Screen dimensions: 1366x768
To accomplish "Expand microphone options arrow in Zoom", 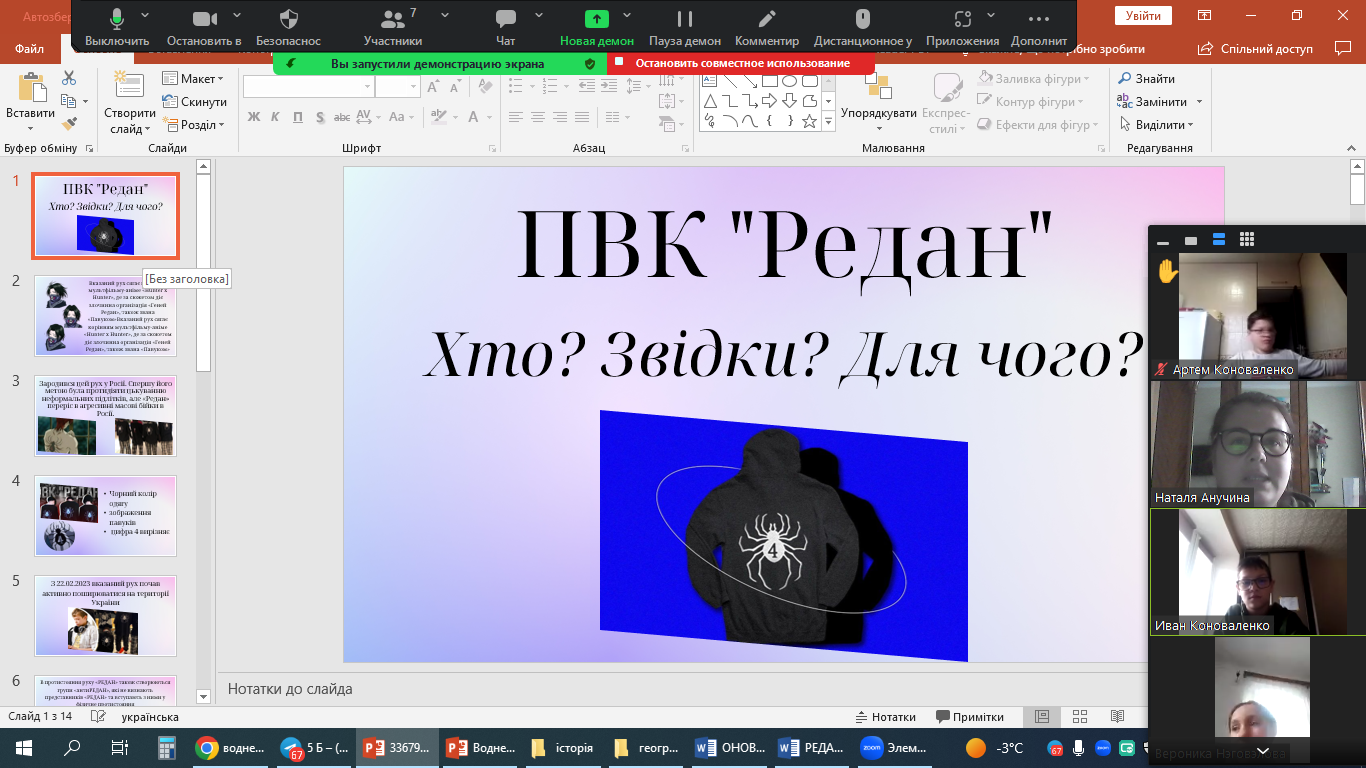I will click(146, 16).
